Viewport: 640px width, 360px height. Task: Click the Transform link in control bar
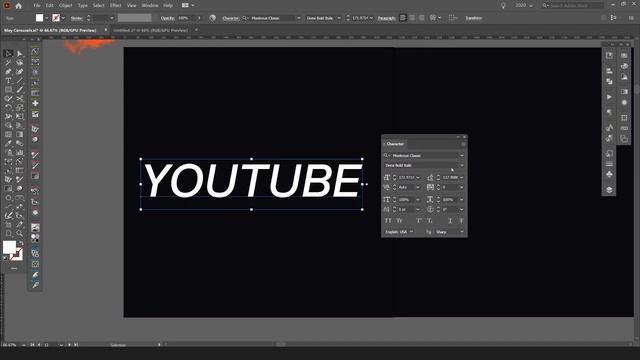[473, 18]
